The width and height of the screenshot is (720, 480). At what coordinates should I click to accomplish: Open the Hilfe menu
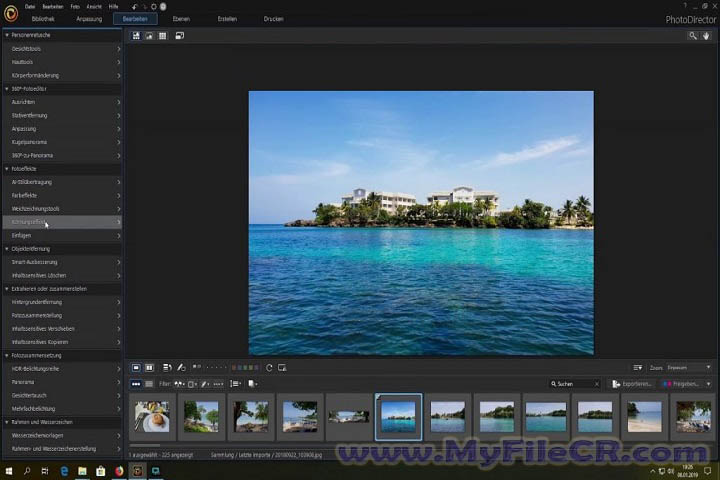[113, 7]
